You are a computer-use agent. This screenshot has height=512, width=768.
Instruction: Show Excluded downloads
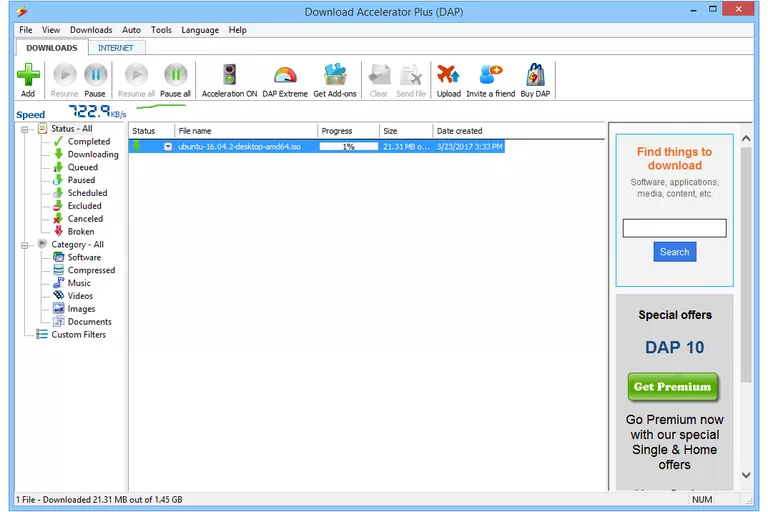click(85, 206)
